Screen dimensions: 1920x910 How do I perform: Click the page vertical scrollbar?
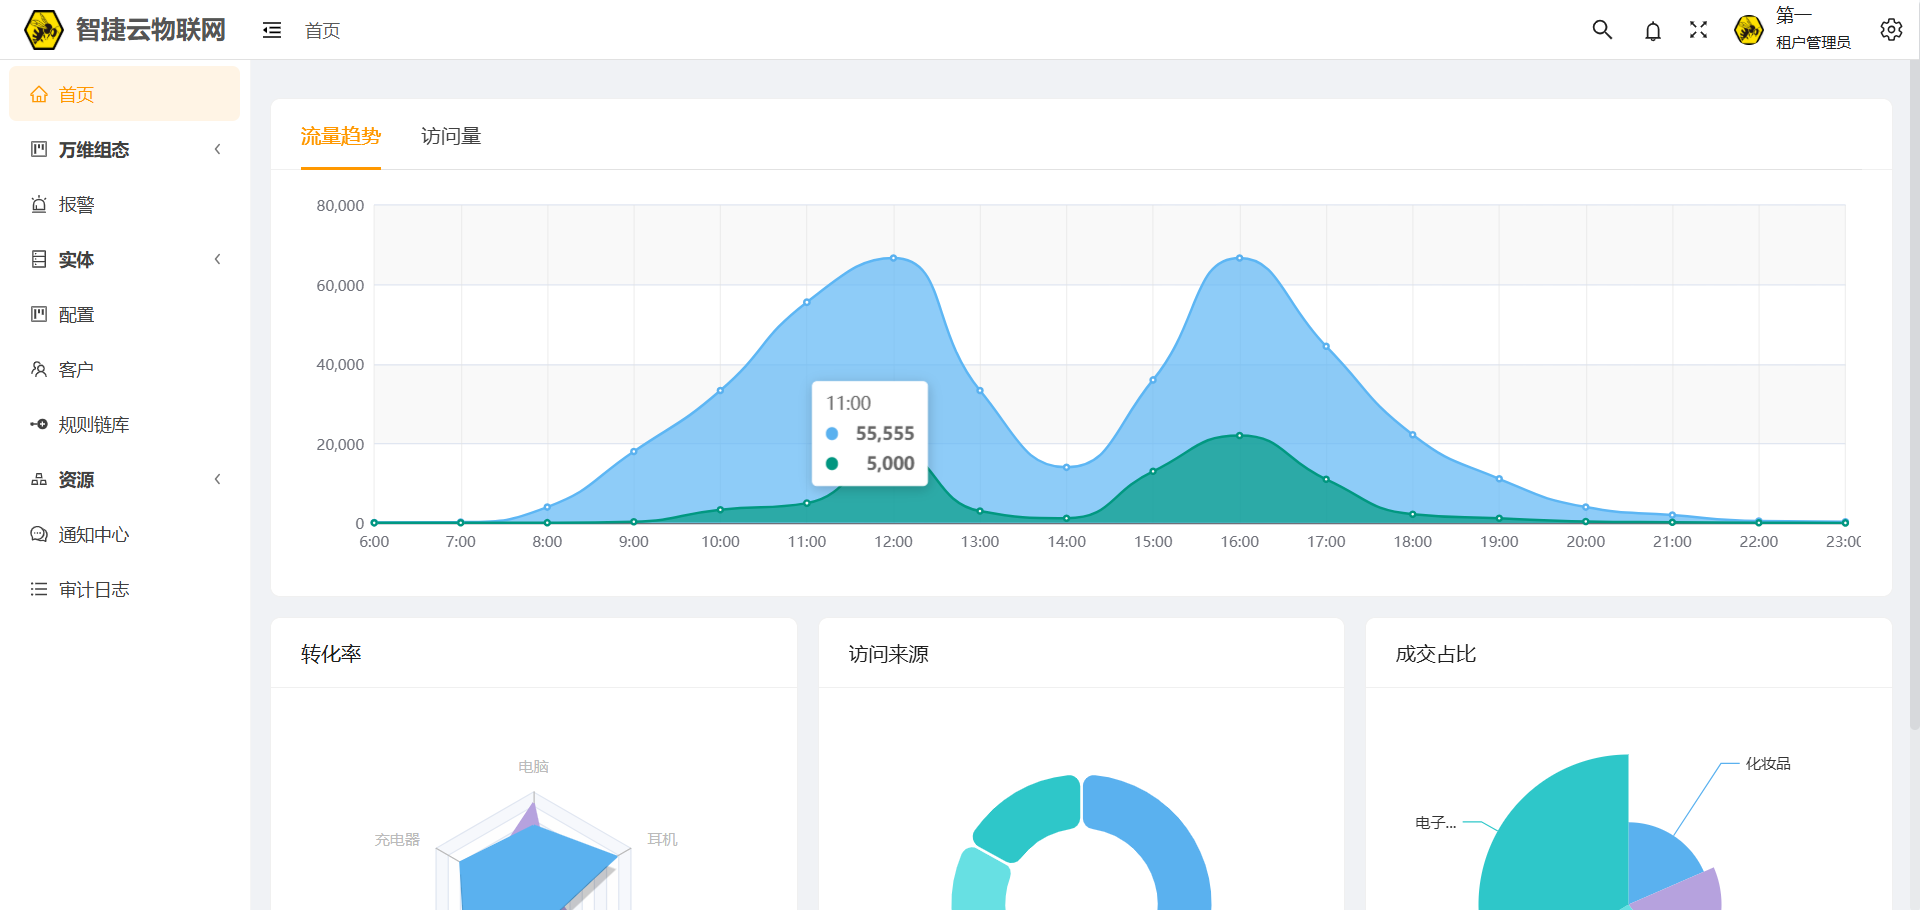[x=1914, y=400]
